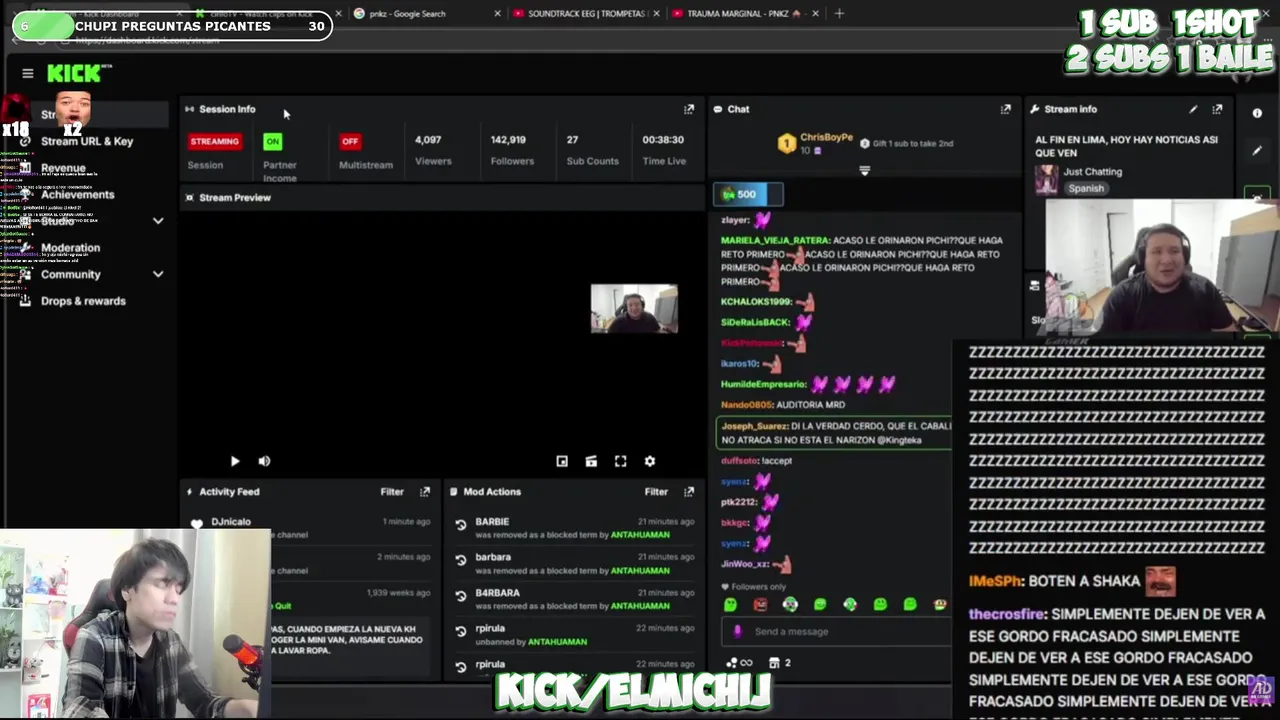Click the 142,919 Followers stat

click(x=512, y=150)
